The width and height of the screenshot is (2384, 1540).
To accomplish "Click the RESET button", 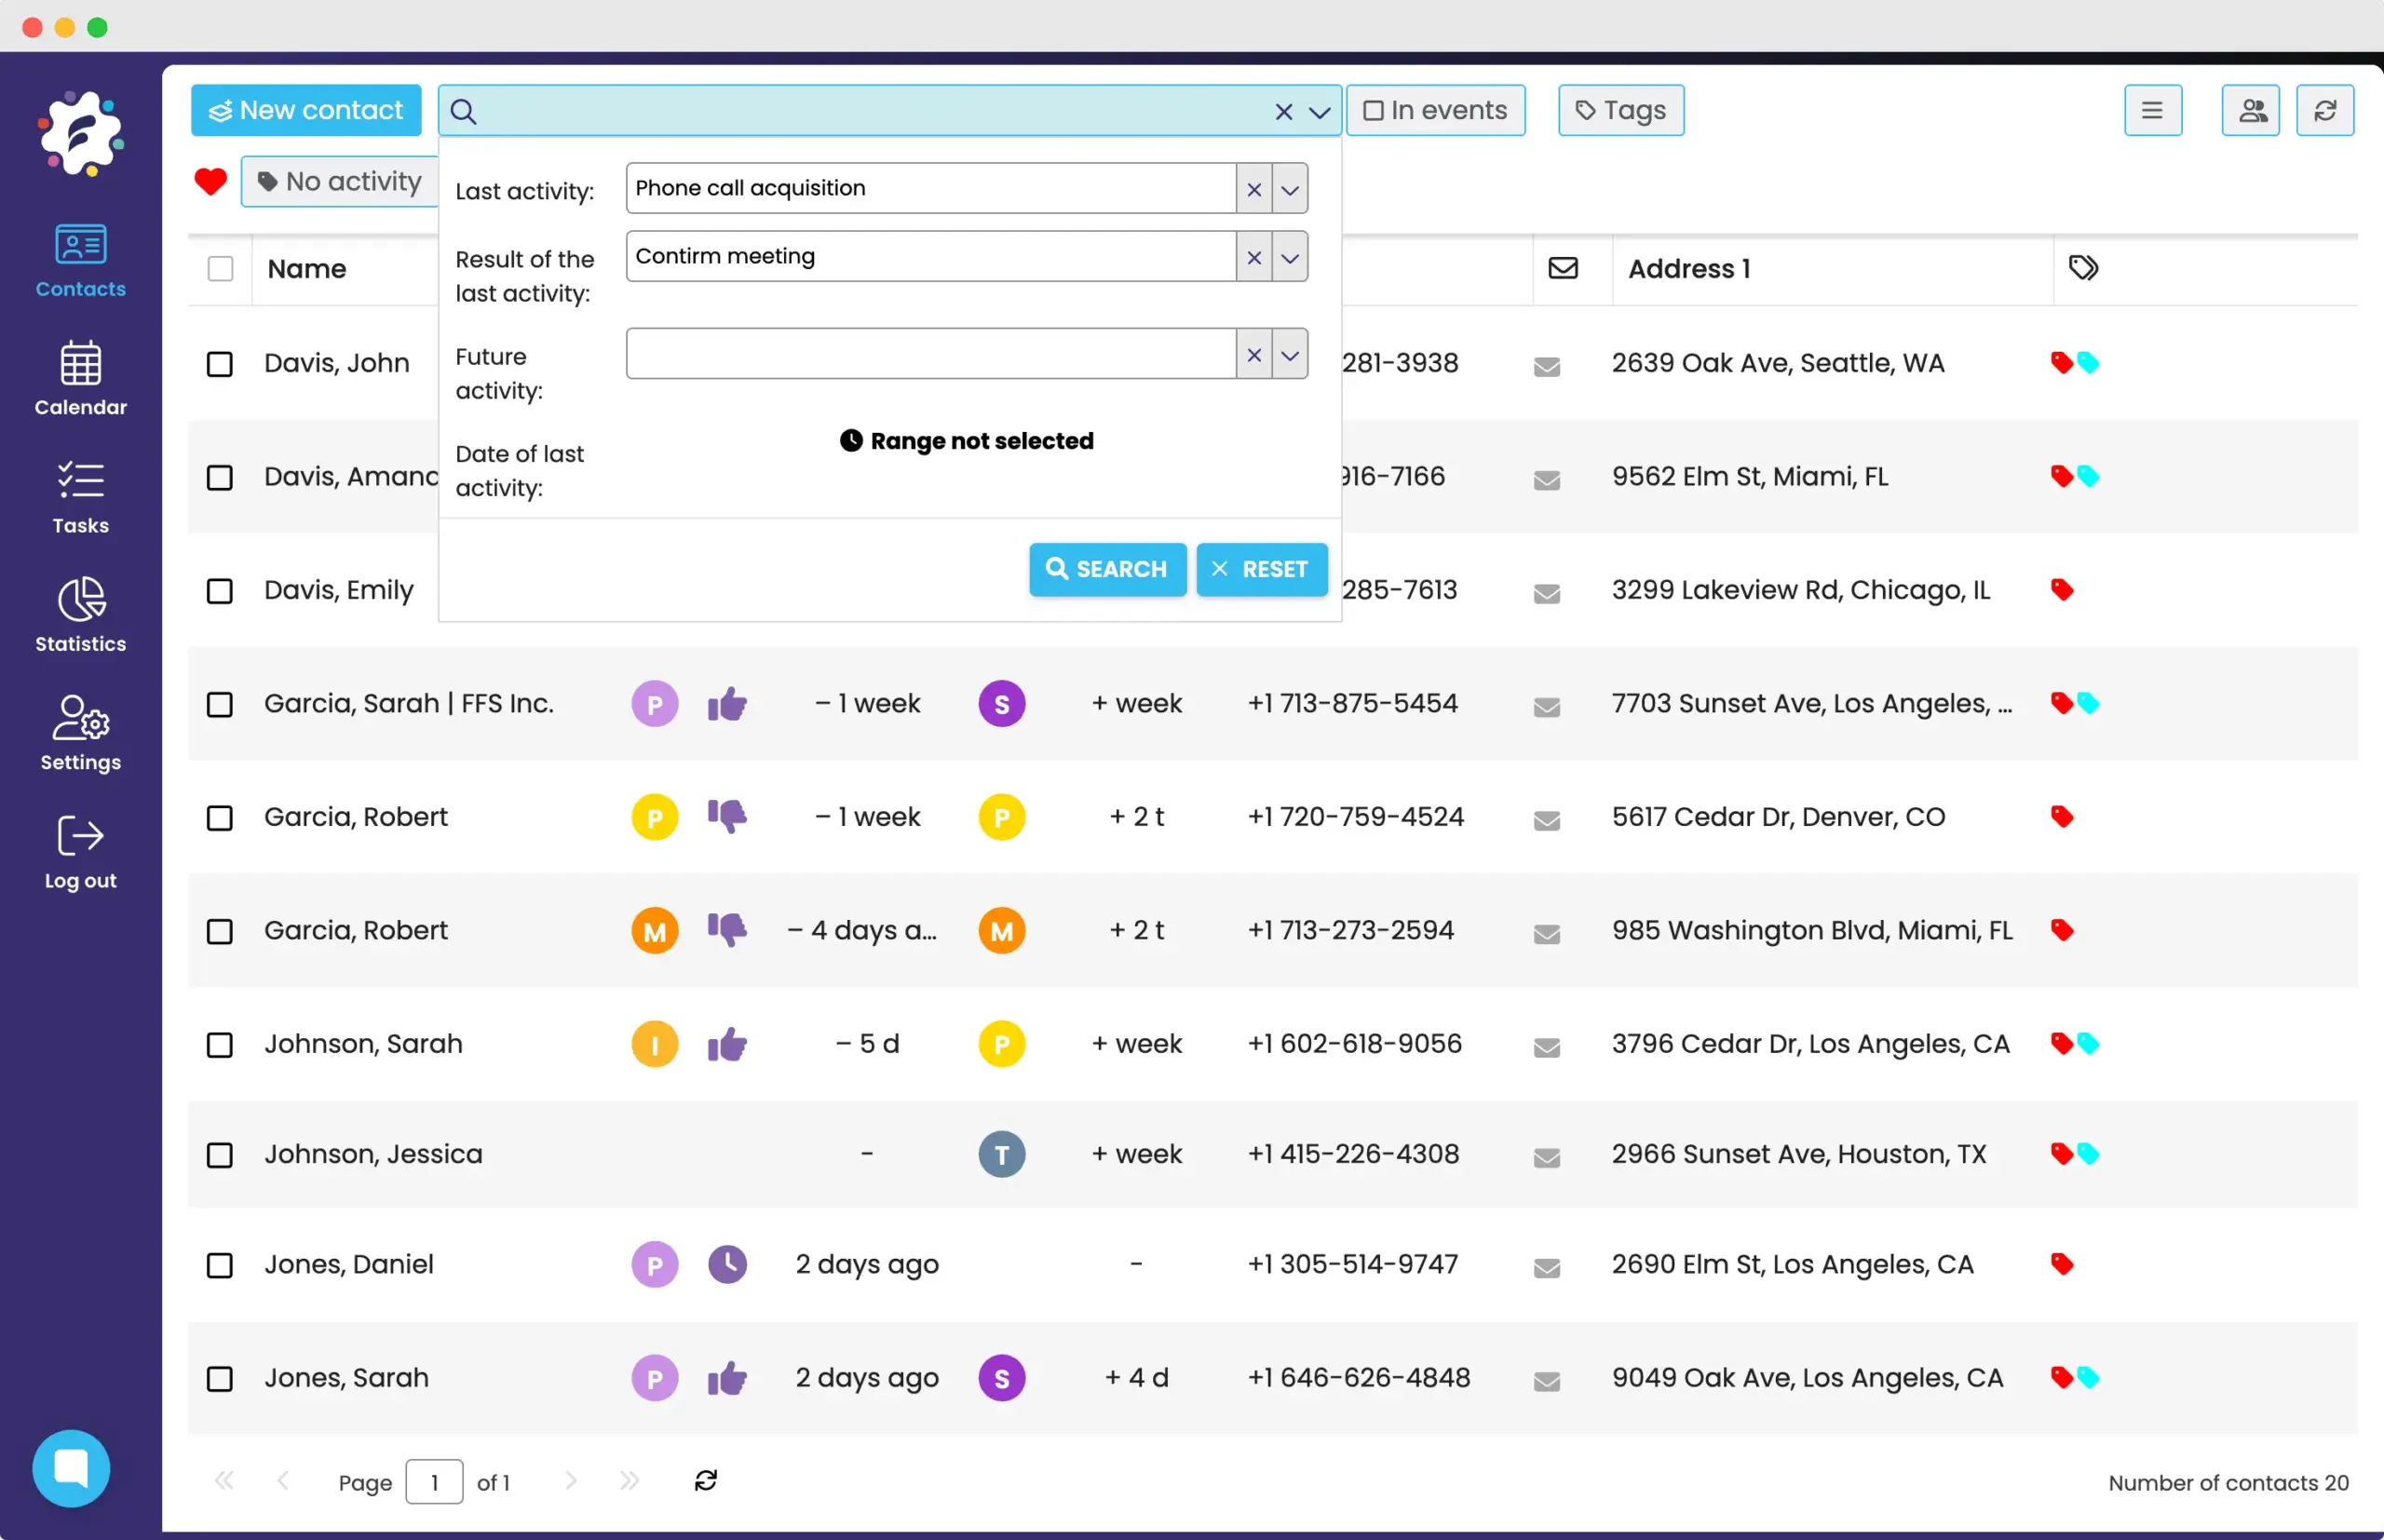I will pos(1261,569).
